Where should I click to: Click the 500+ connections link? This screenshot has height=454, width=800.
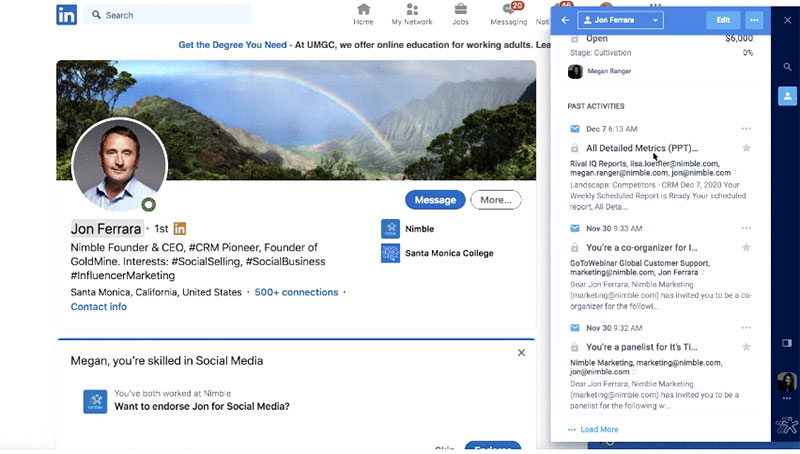click(296, 292)
